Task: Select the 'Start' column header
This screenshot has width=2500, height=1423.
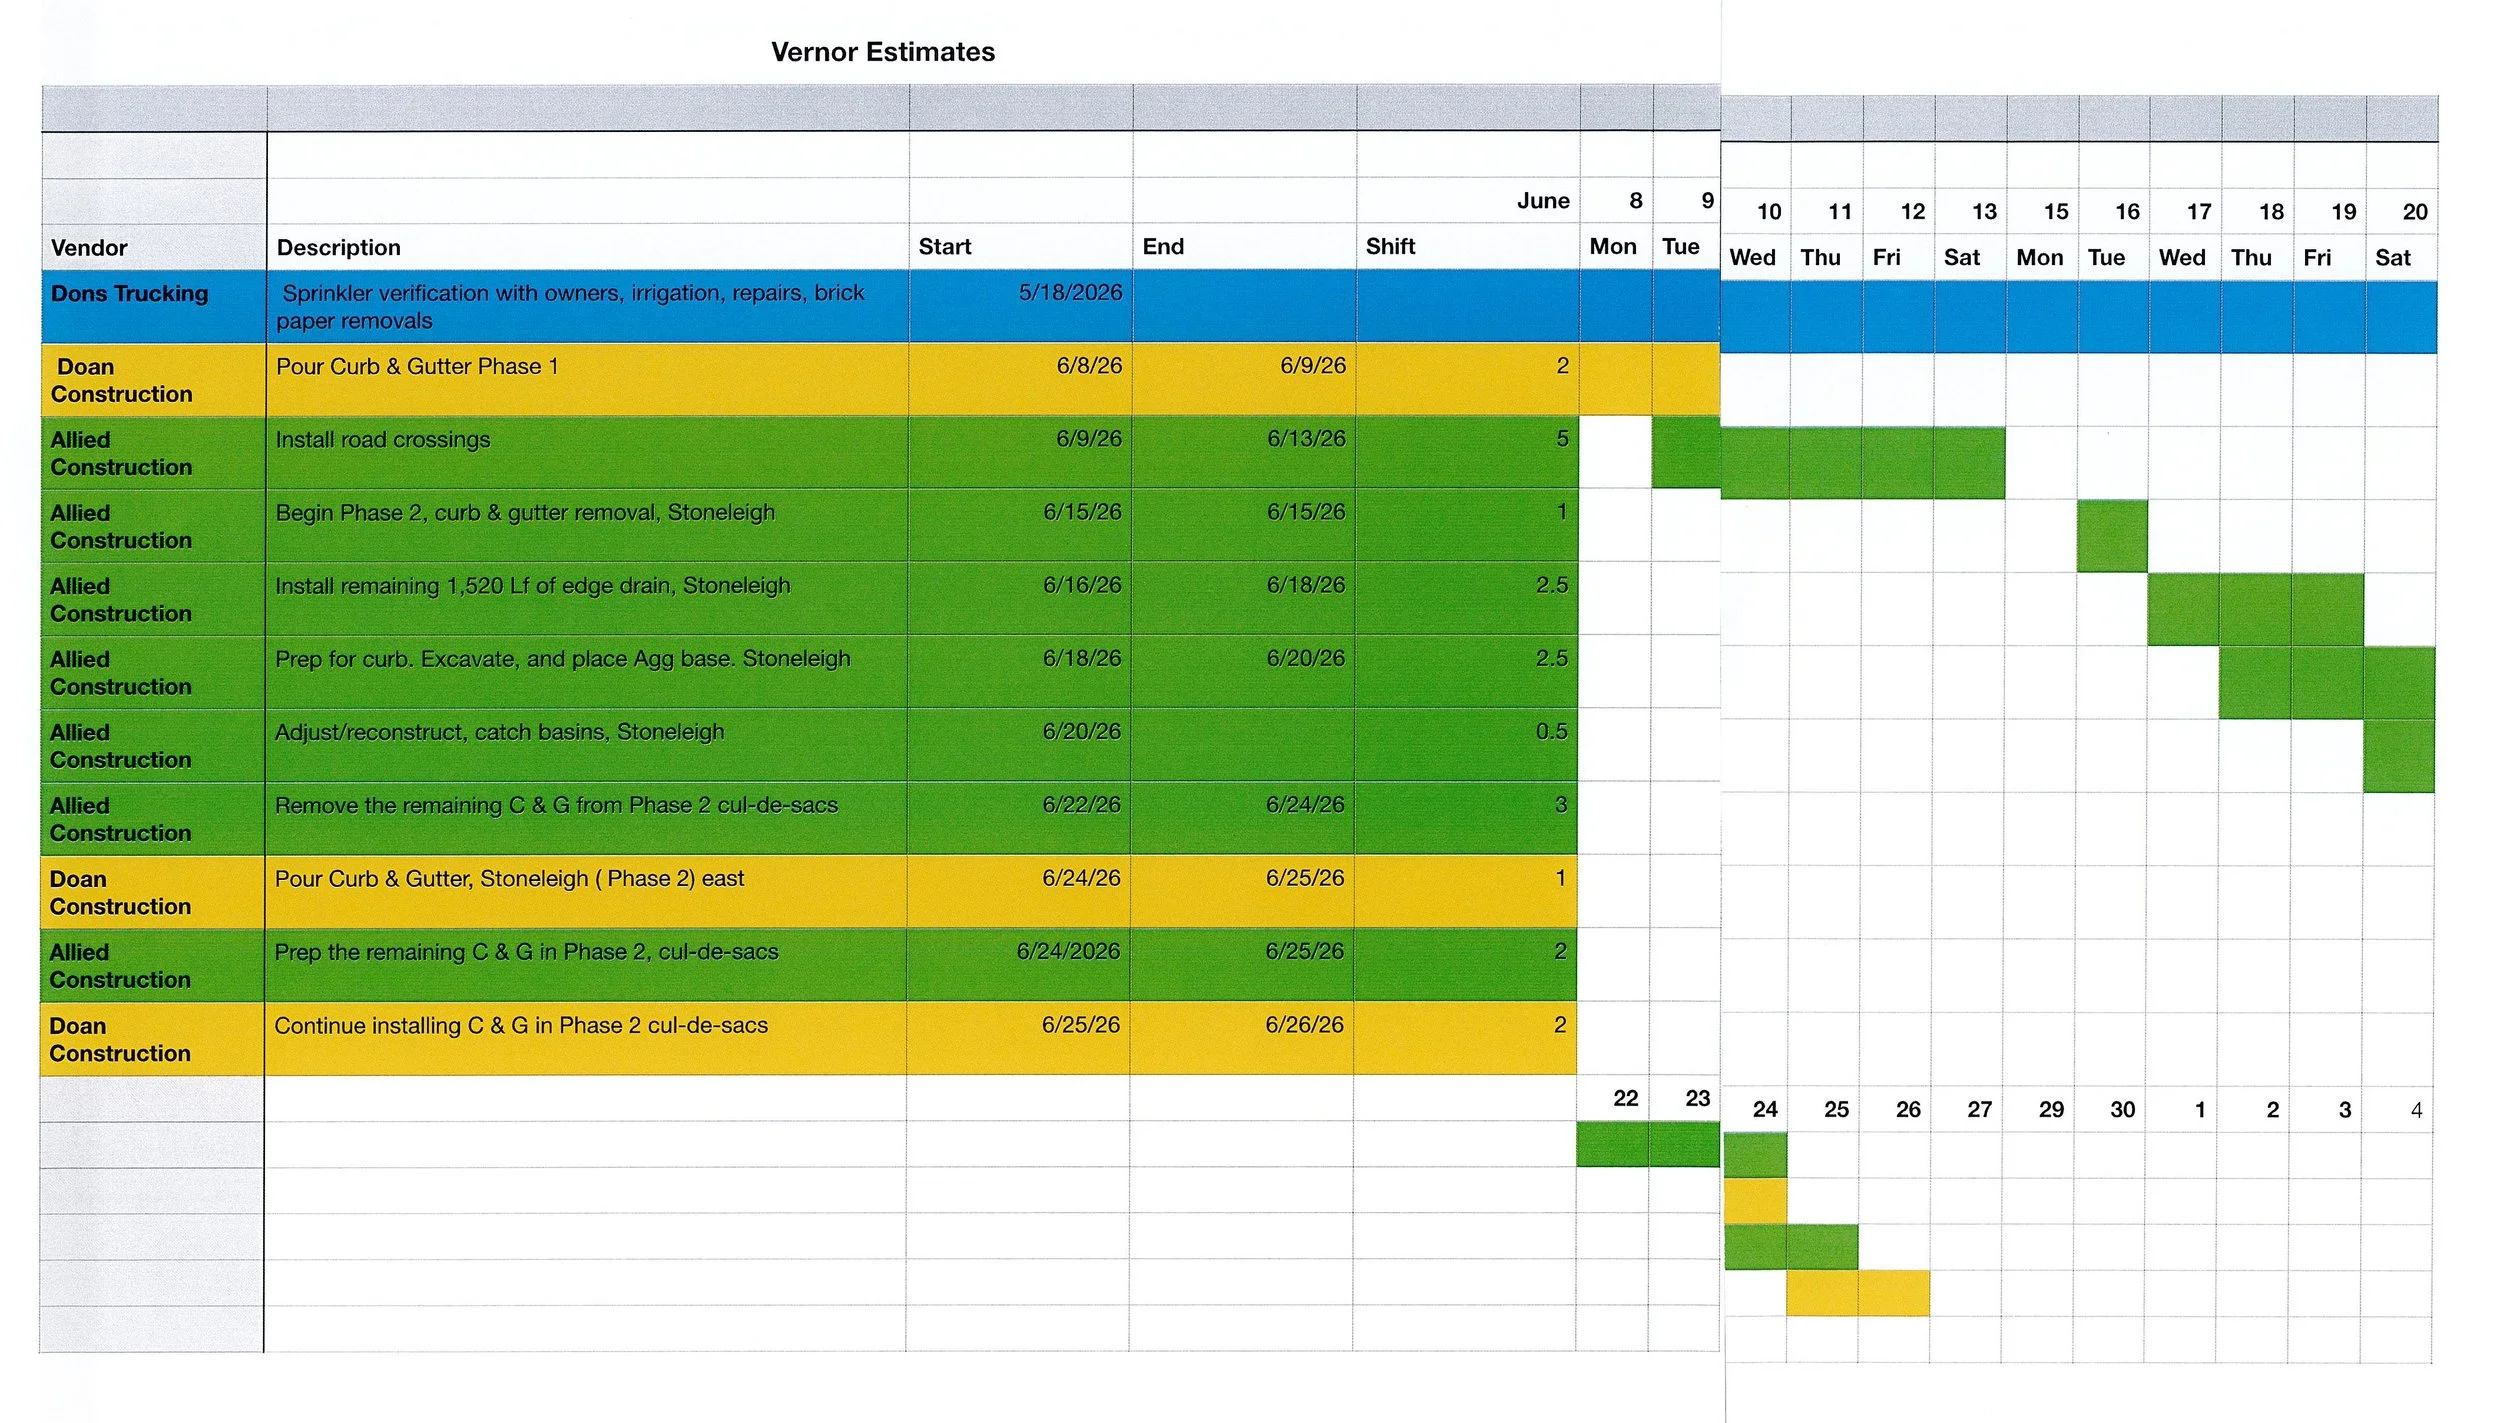Action: [945, 247]
